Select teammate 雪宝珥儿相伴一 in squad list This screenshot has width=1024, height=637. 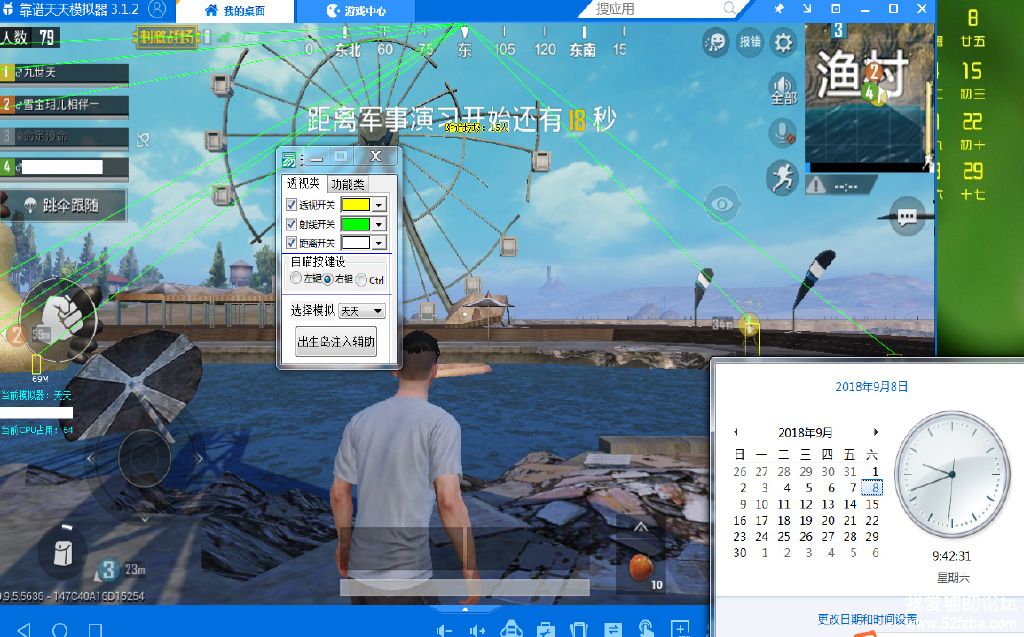coord(65,105)
